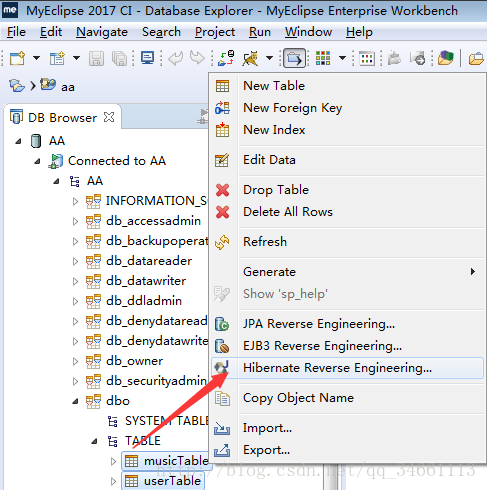Collapse the 'Connected to AA' node
The height and width of the screenshot is (490, 487).
click(37, 161)
